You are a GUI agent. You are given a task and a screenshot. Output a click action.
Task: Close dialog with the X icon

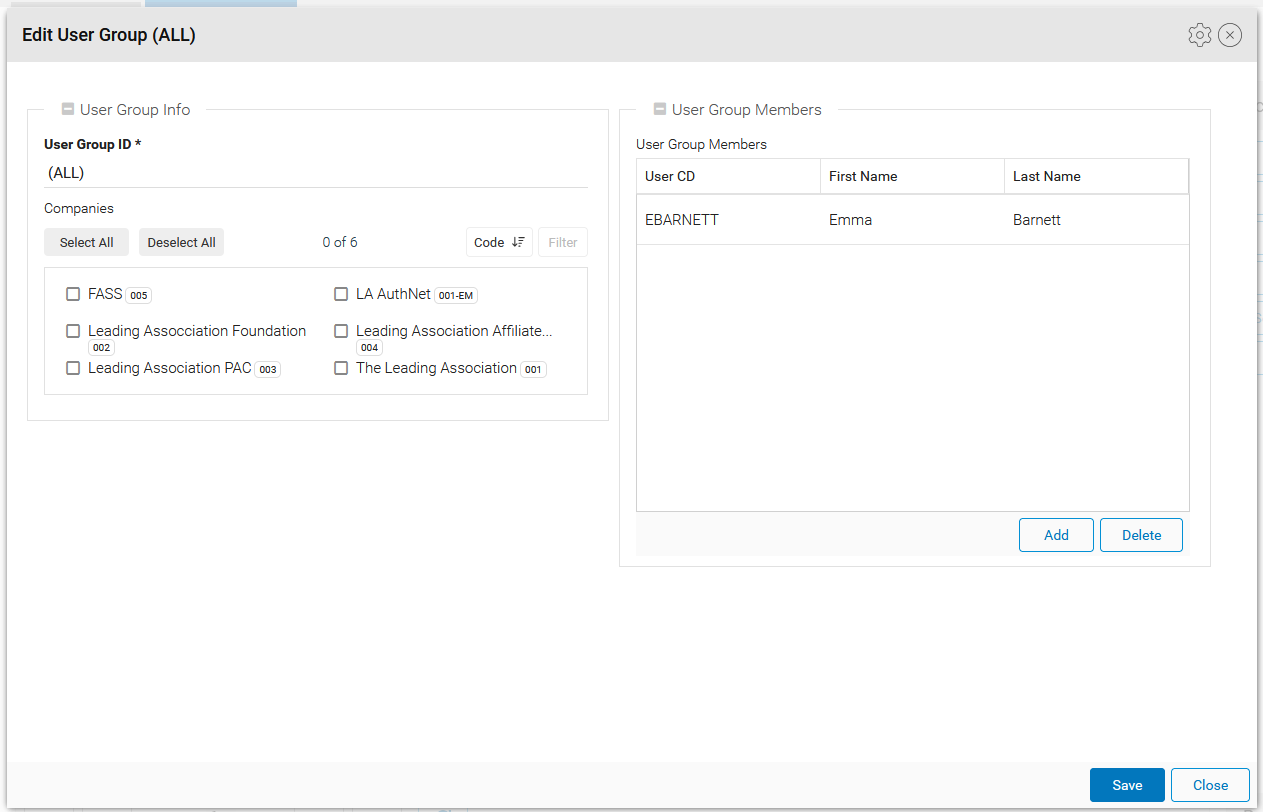(x=1230, y=35)
